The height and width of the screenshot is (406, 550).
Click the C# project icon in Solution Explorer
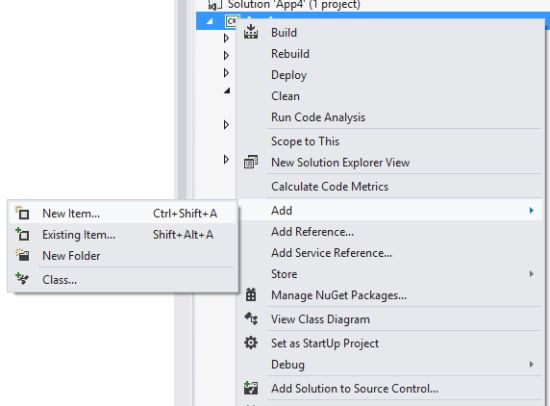pyautogui.click(x=232, y=21)
